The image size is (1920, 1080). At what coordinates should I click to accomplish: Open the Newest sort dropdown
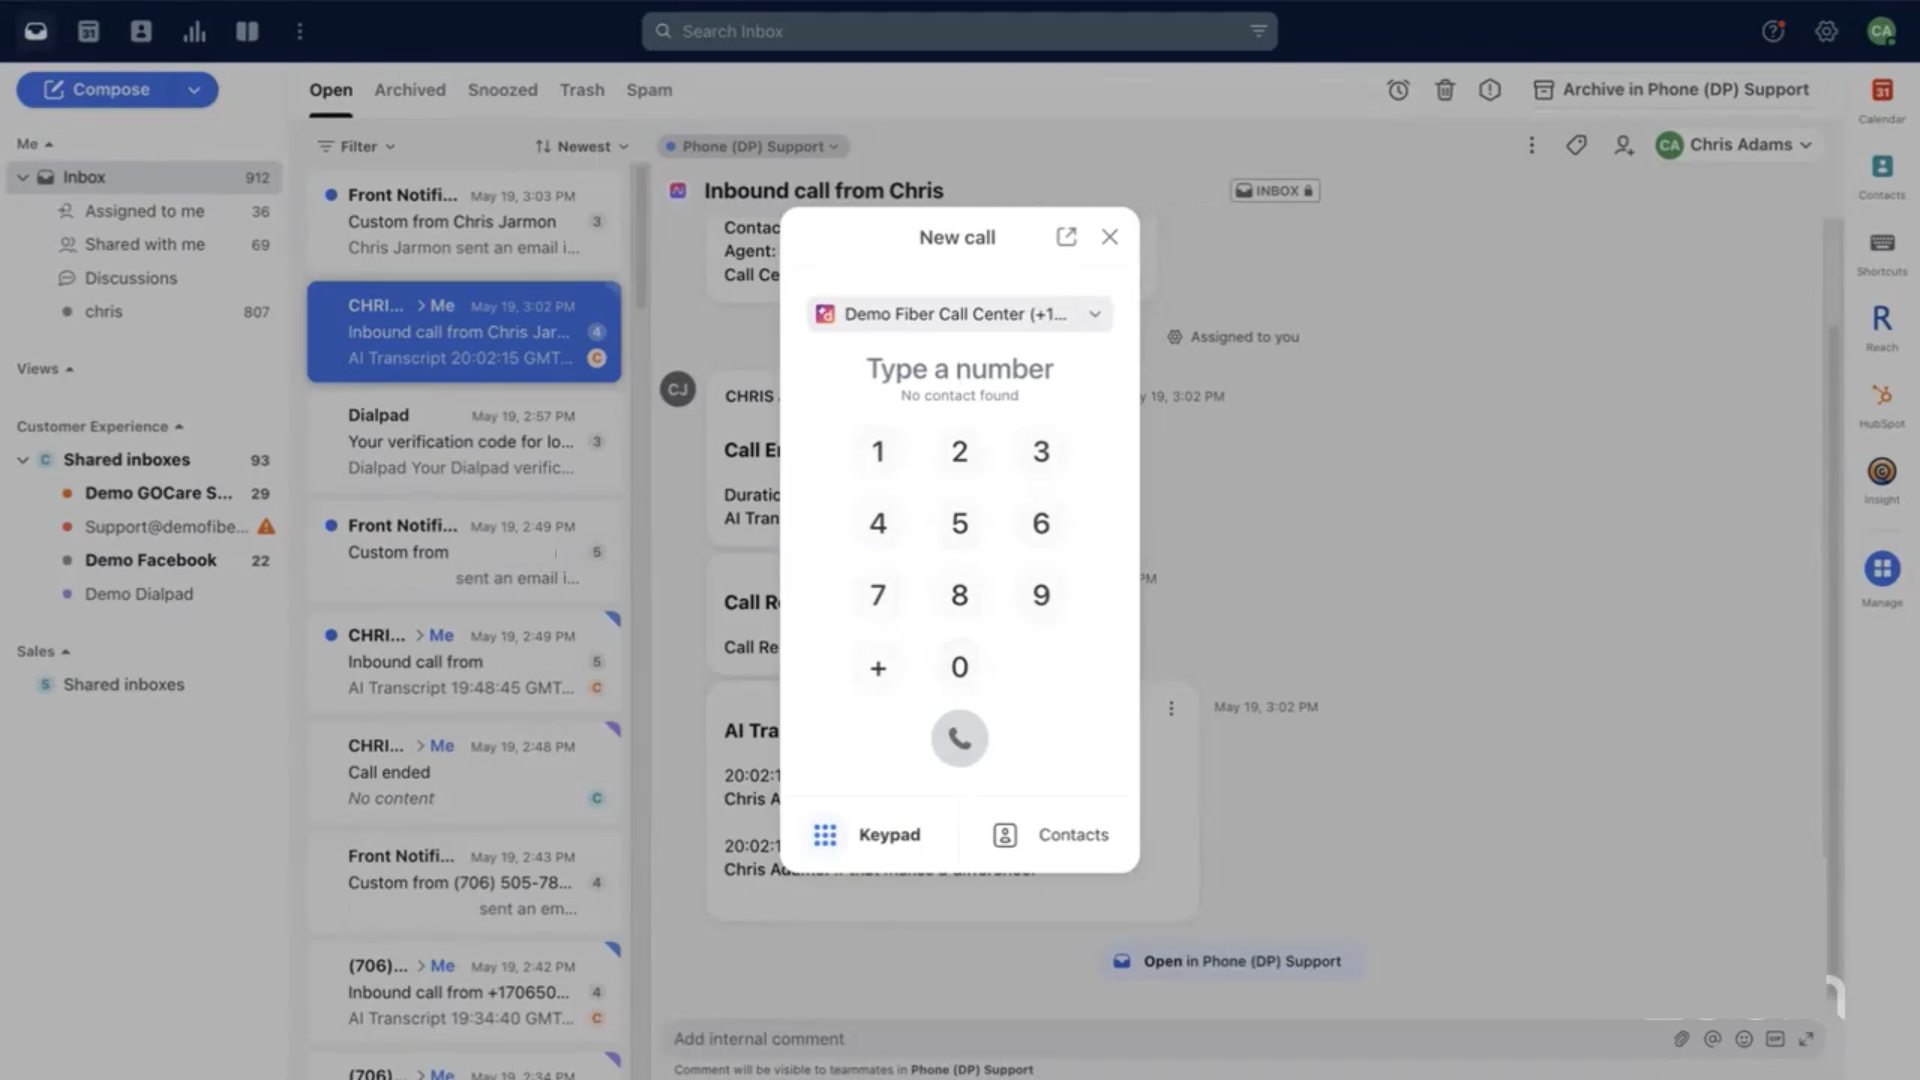[582, 147]
